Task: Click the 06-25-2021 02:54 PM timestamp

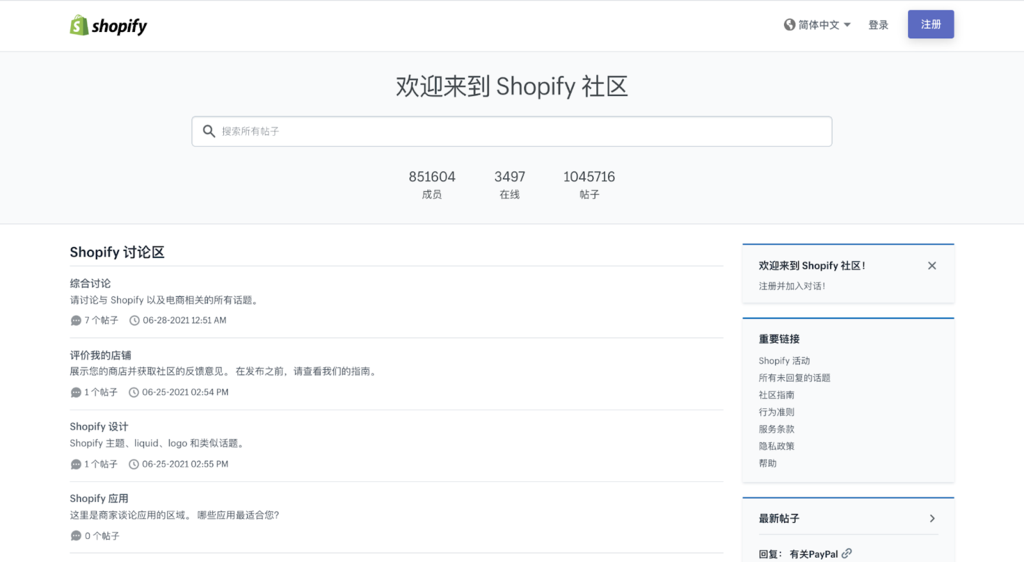Action: 185,392
